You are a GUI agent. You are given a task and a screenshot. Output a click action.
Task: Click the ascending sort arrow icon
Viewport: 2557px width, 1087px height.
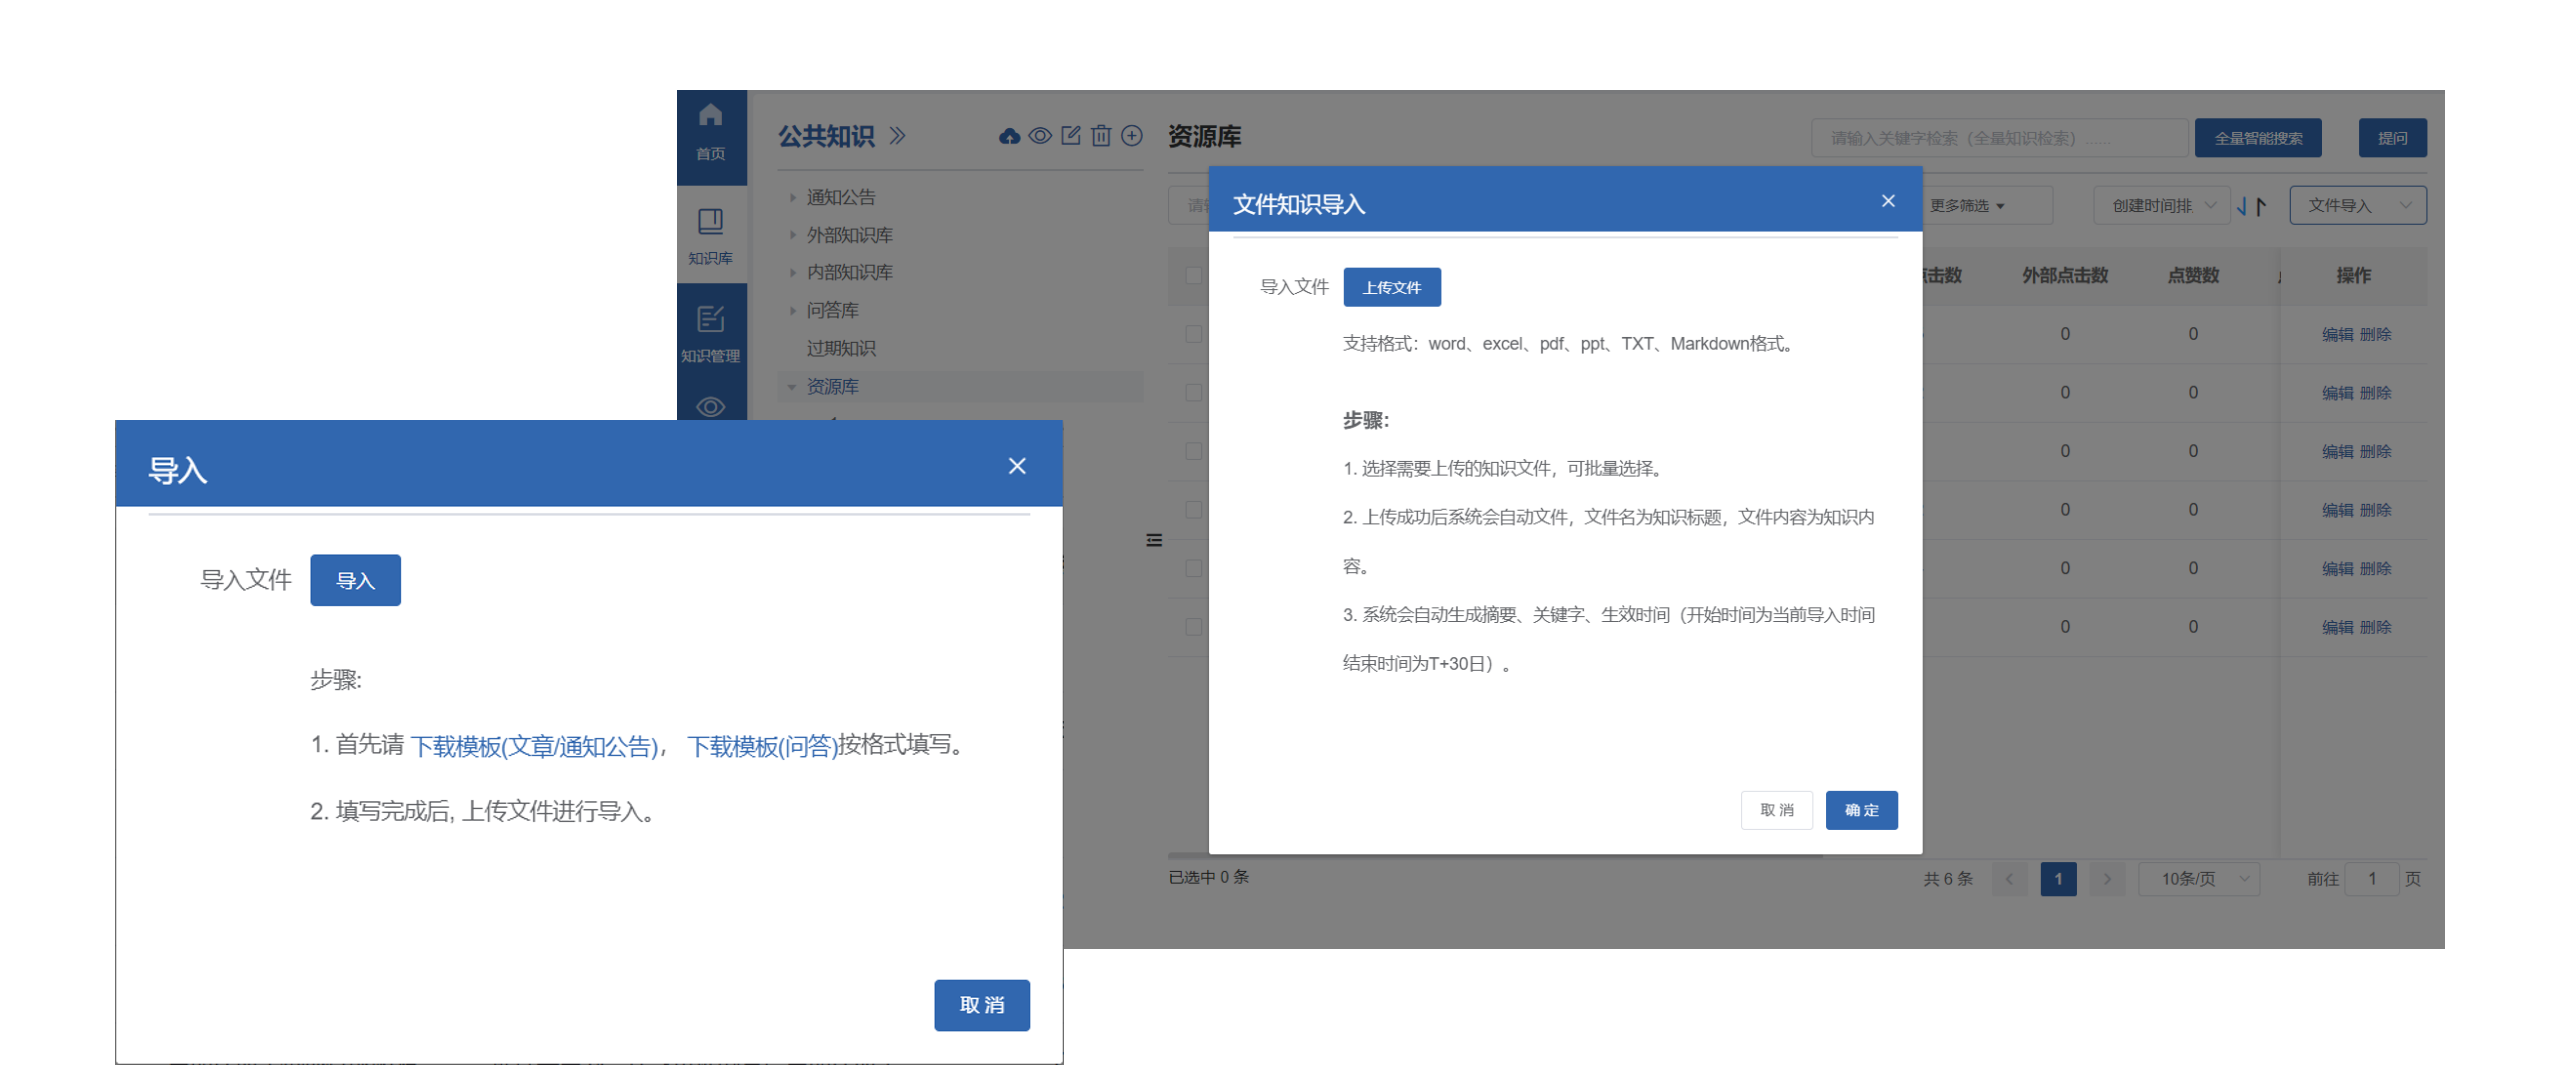click(2260, 206)
